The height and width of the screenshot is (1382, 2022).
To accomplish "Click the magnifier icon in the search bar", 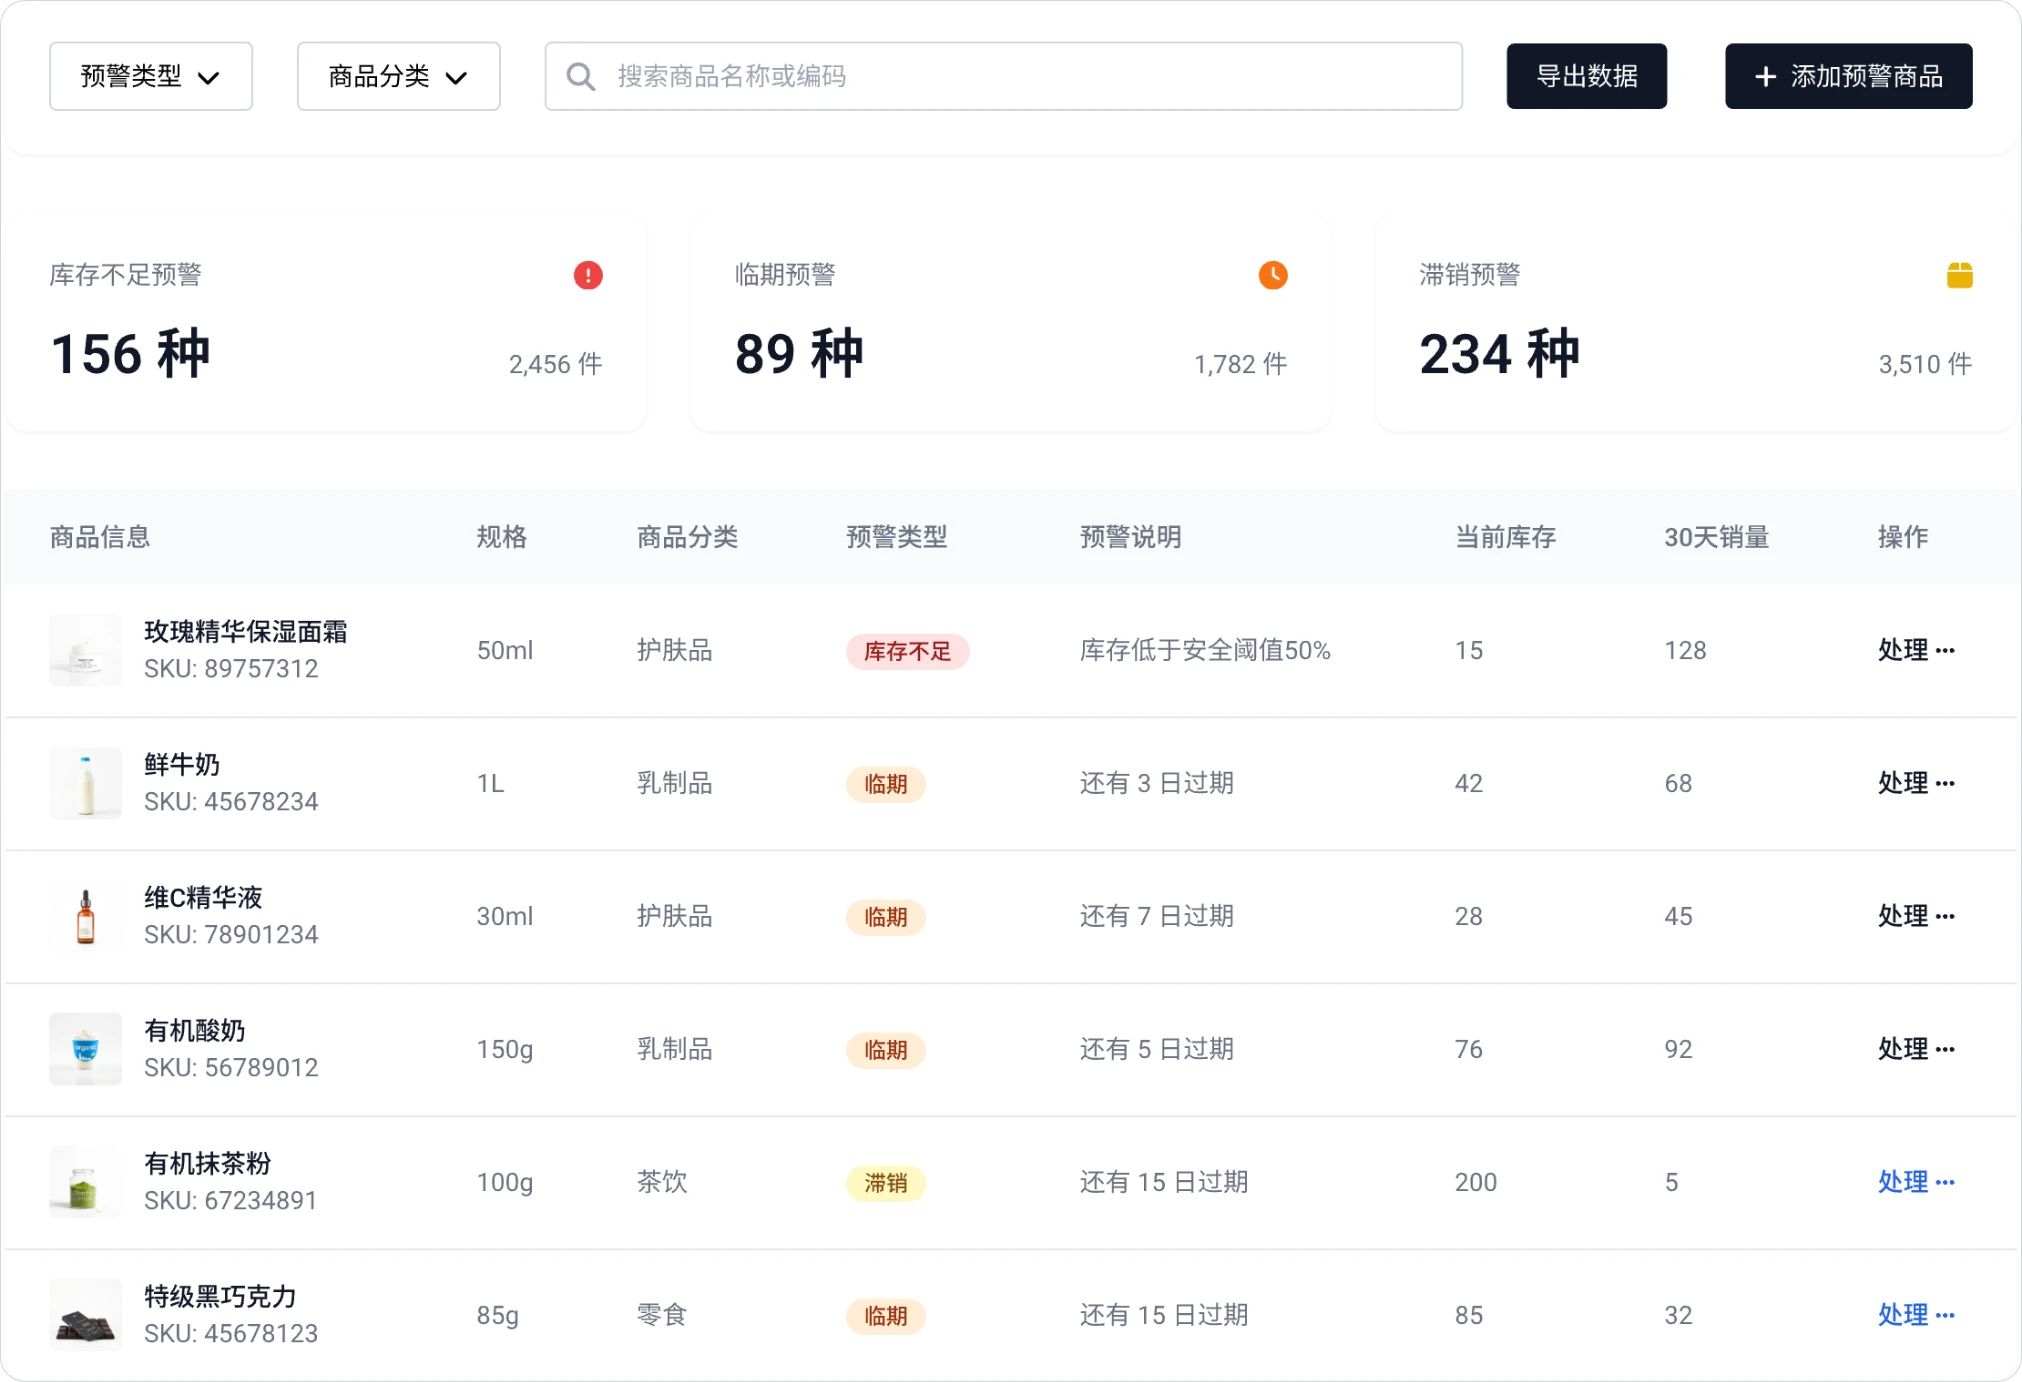I will 581,76.
